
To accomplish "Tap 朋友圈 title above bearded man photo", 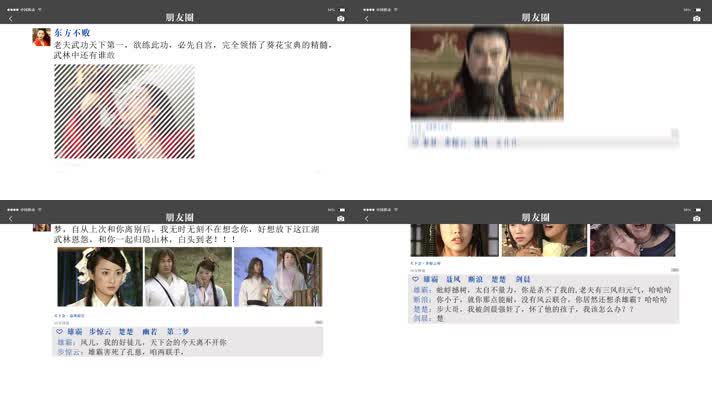I will click(535, 18).
